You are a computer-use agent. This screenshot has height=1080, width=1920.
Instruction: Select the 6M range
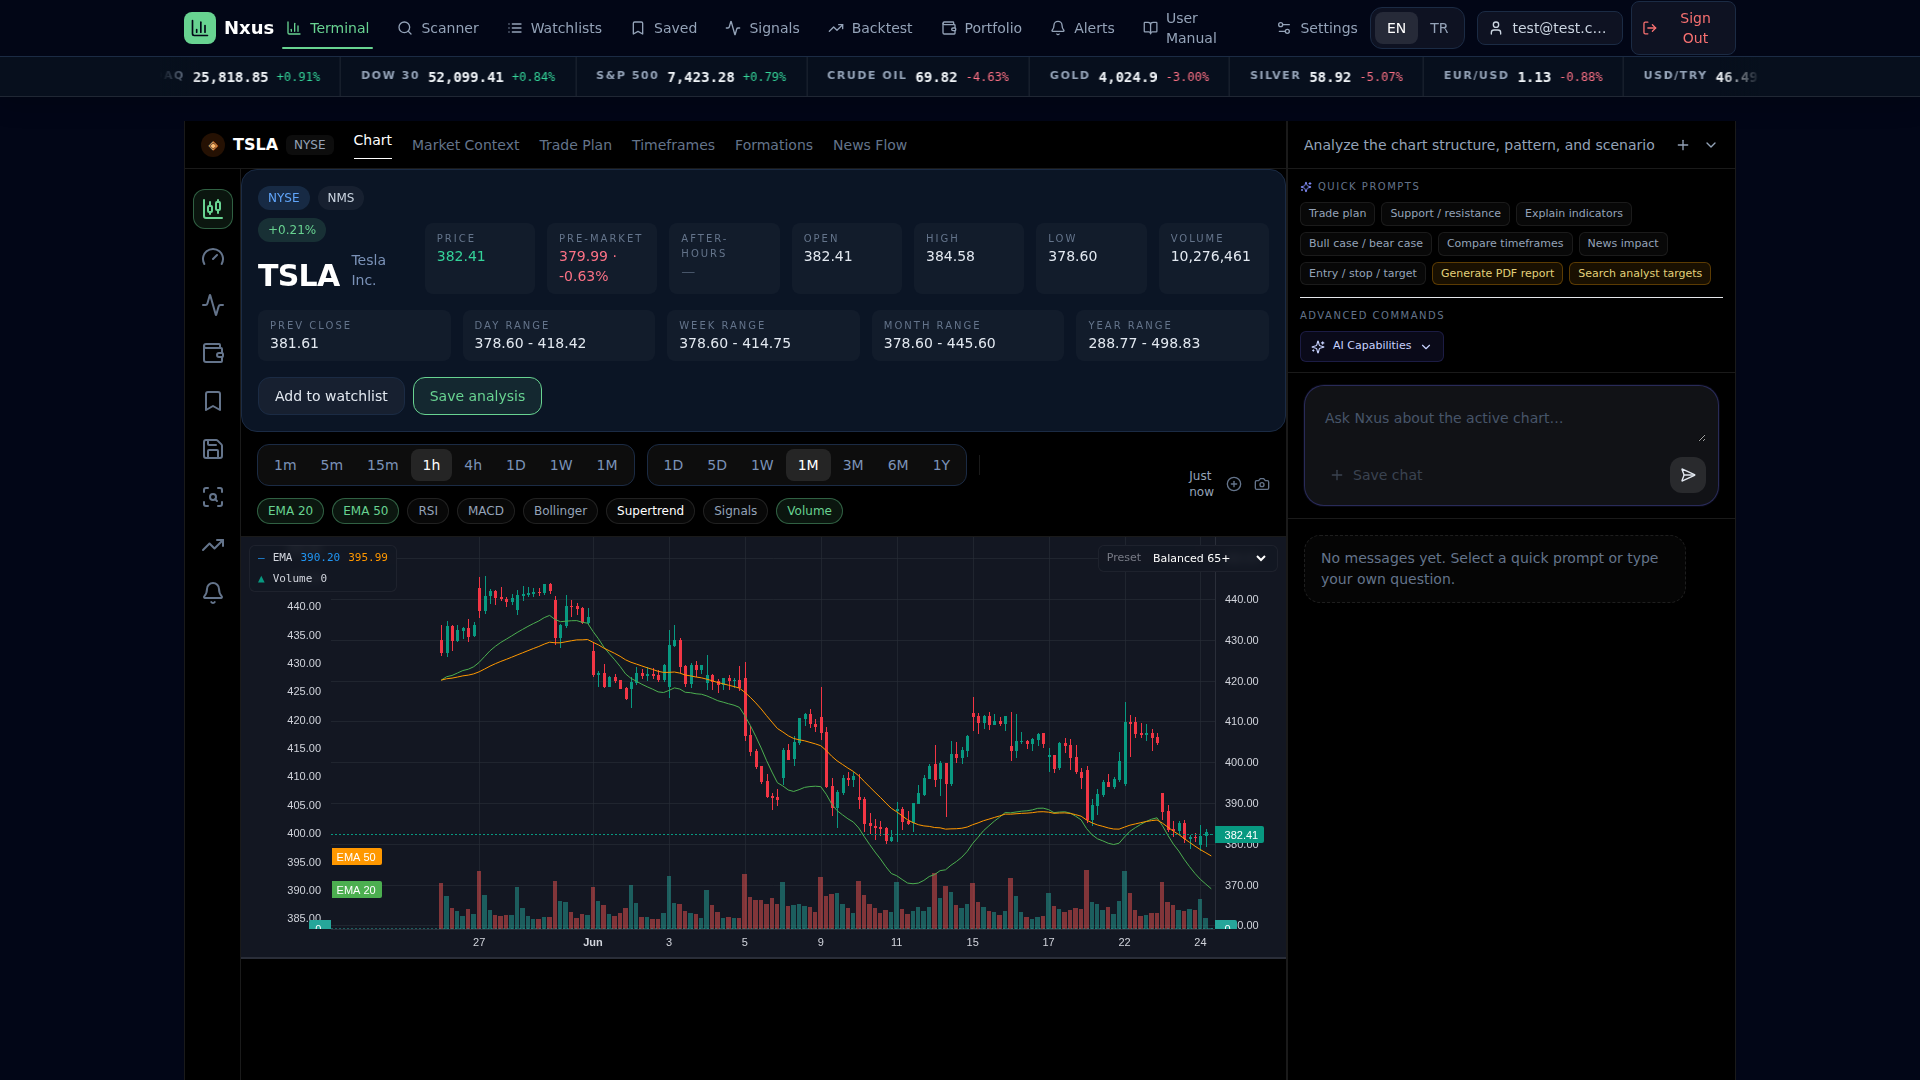[898, 465]
